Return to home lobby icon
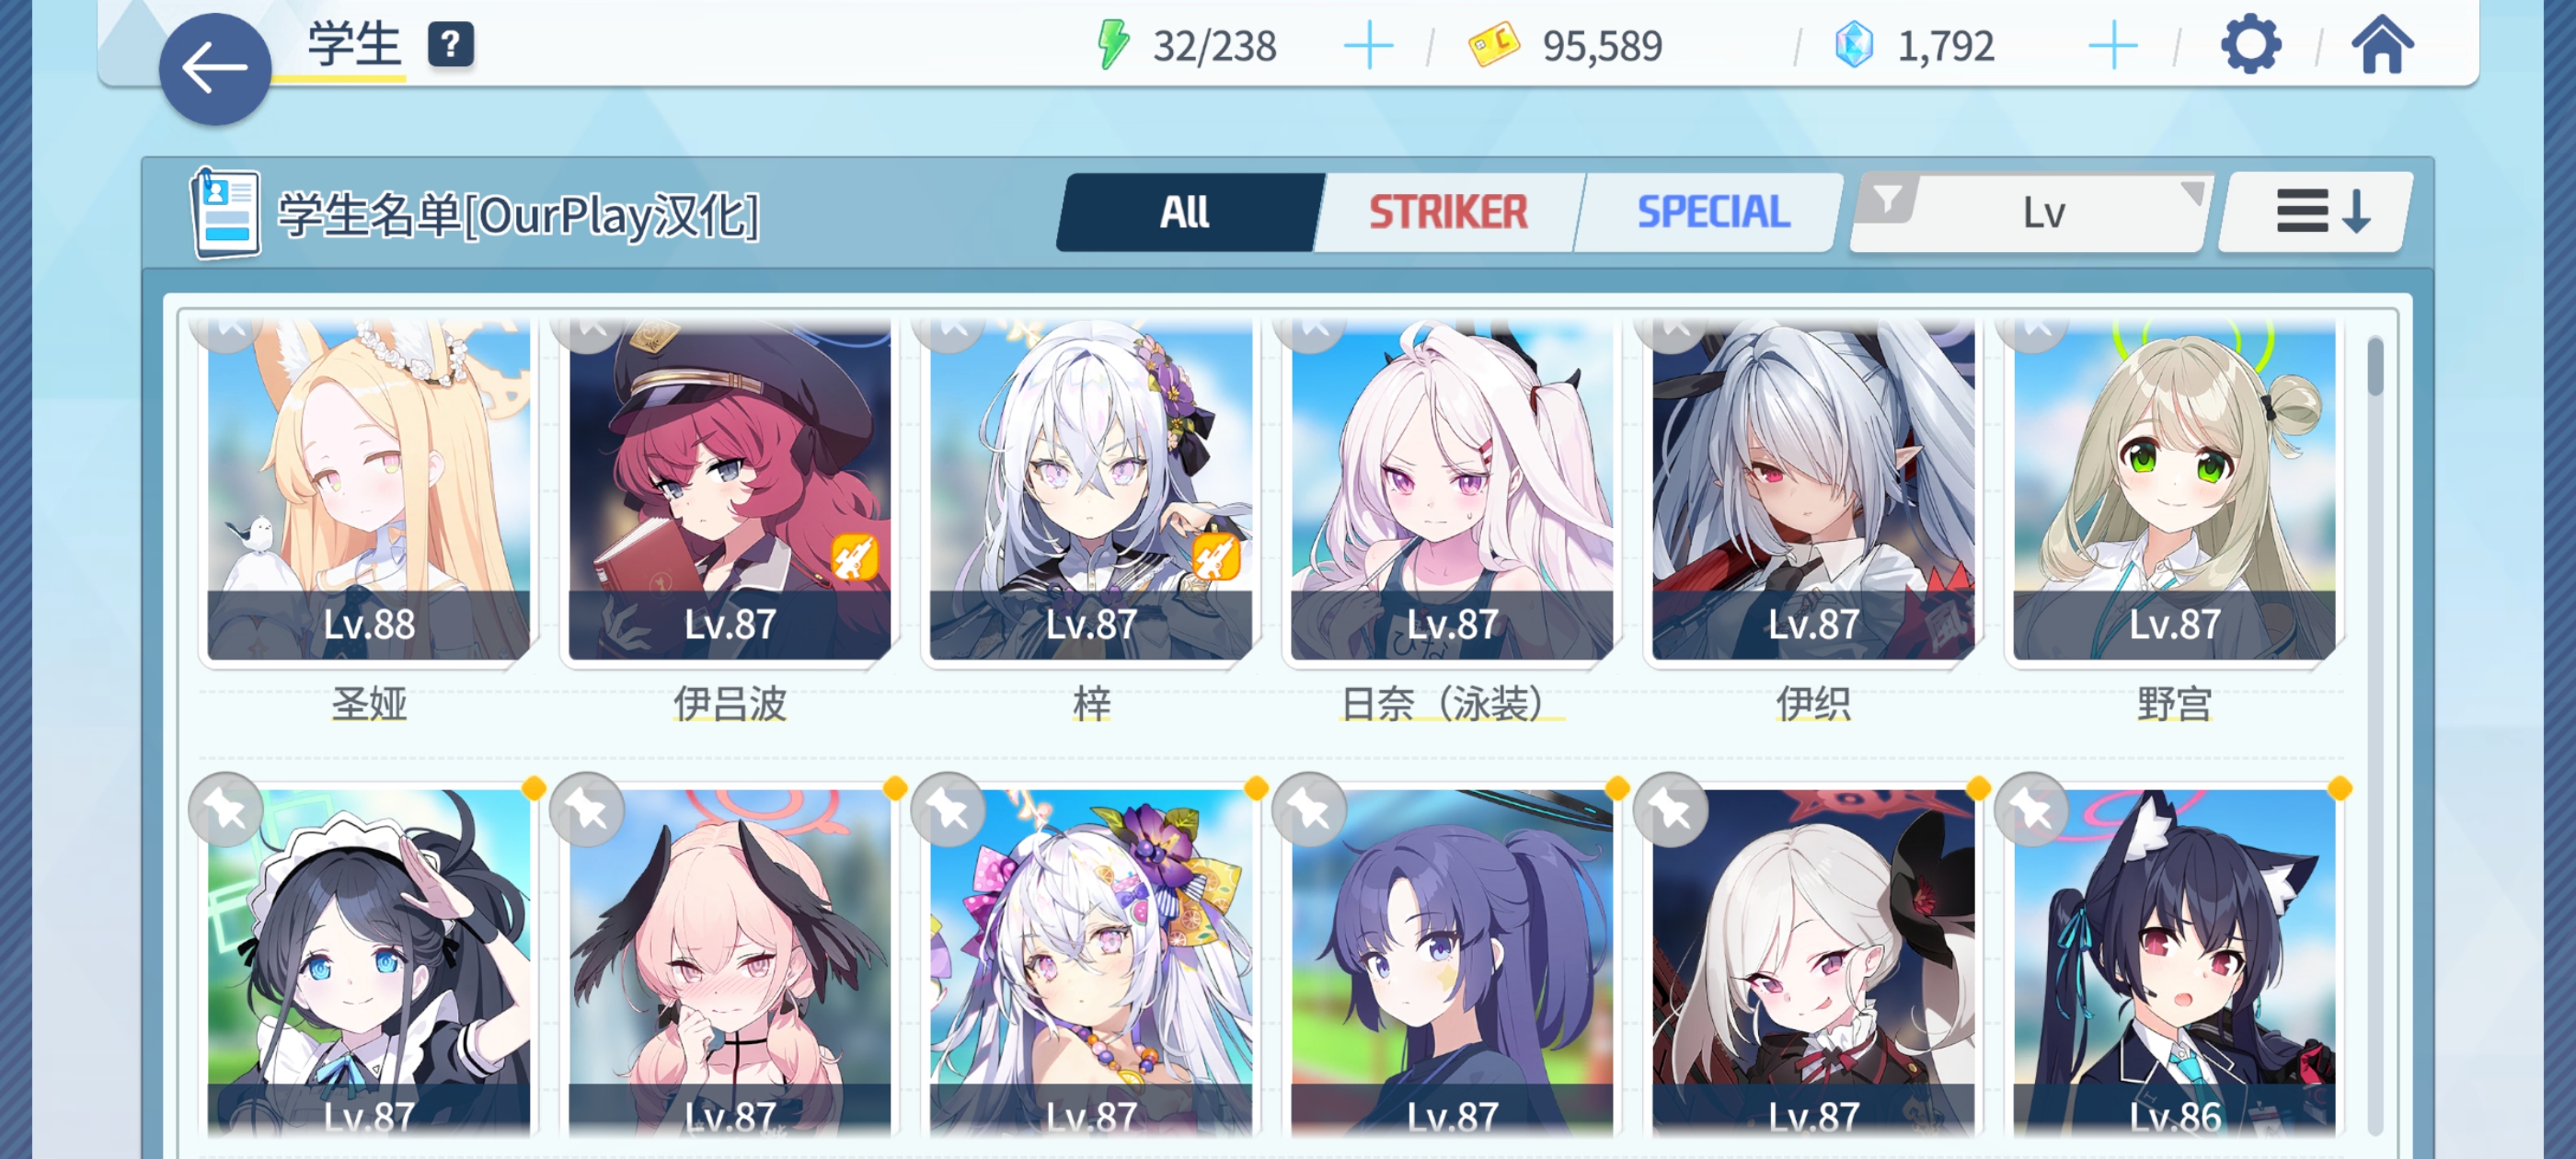 [x=2382, y=45]
